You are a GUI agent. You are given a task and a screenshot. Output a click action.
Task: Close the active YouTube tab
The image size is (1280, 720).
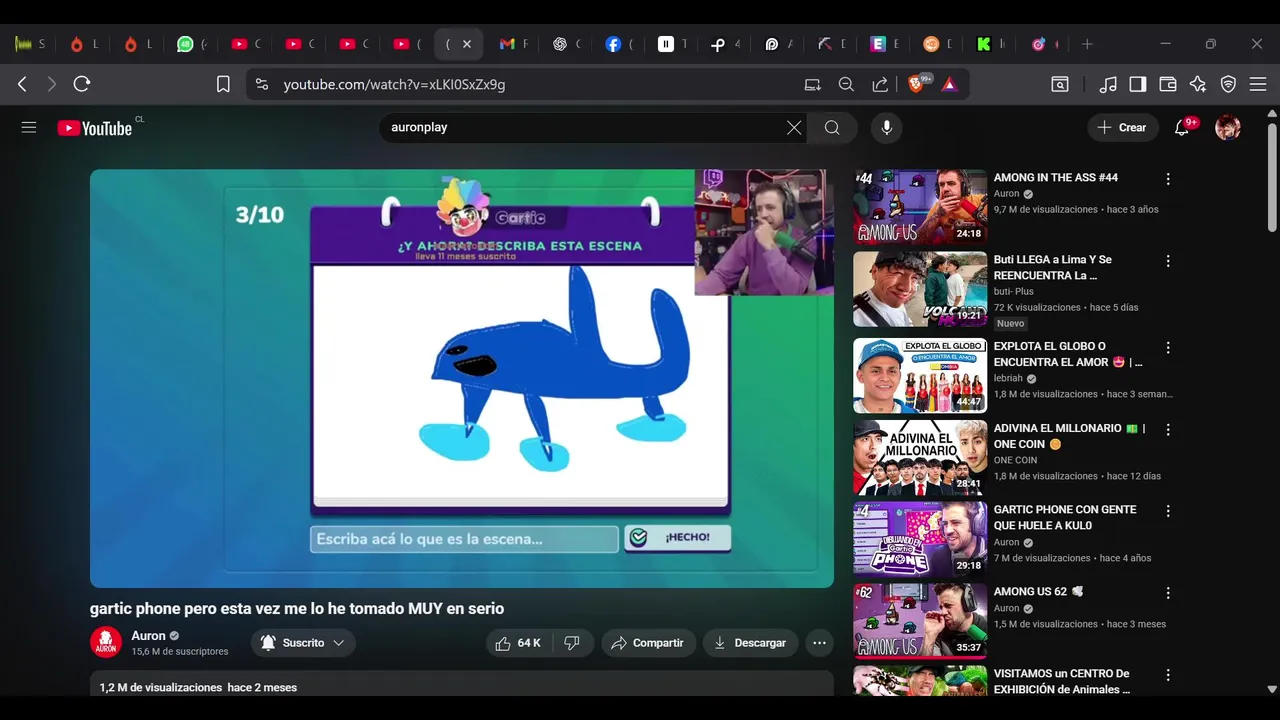(466, 44)
